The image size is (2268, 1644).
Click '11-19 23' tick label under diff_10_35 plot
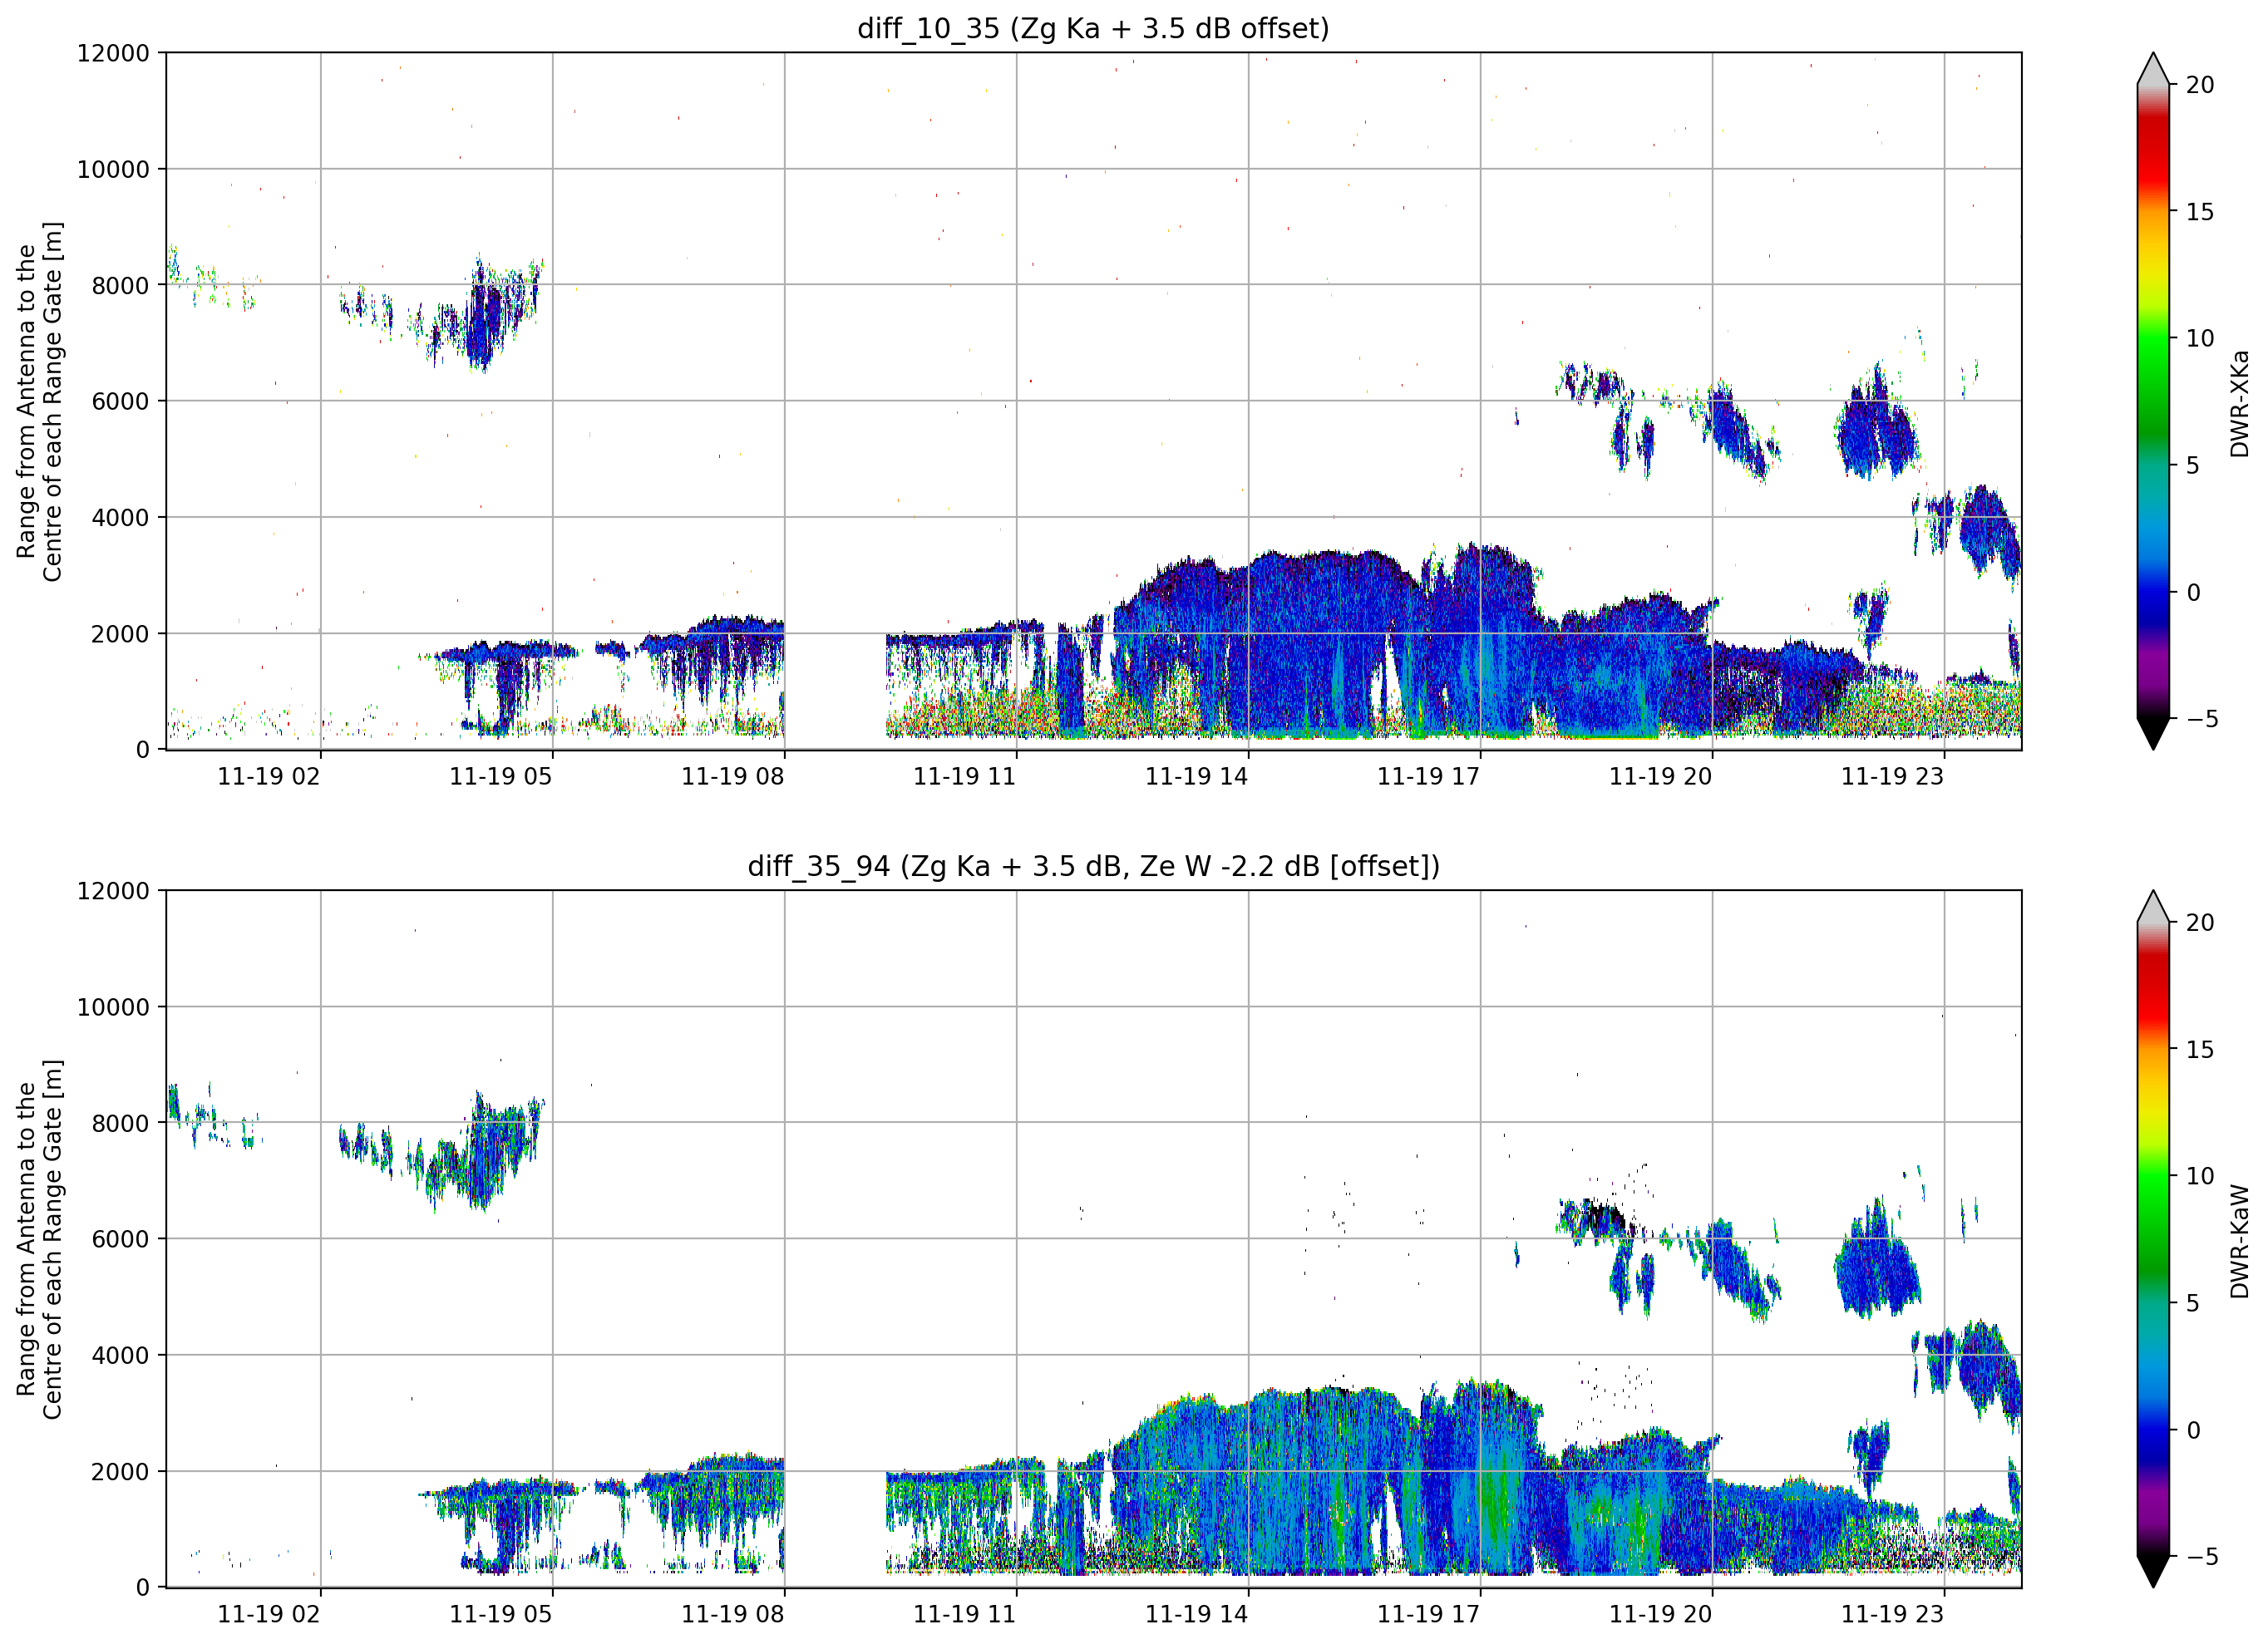(1893, 776)
